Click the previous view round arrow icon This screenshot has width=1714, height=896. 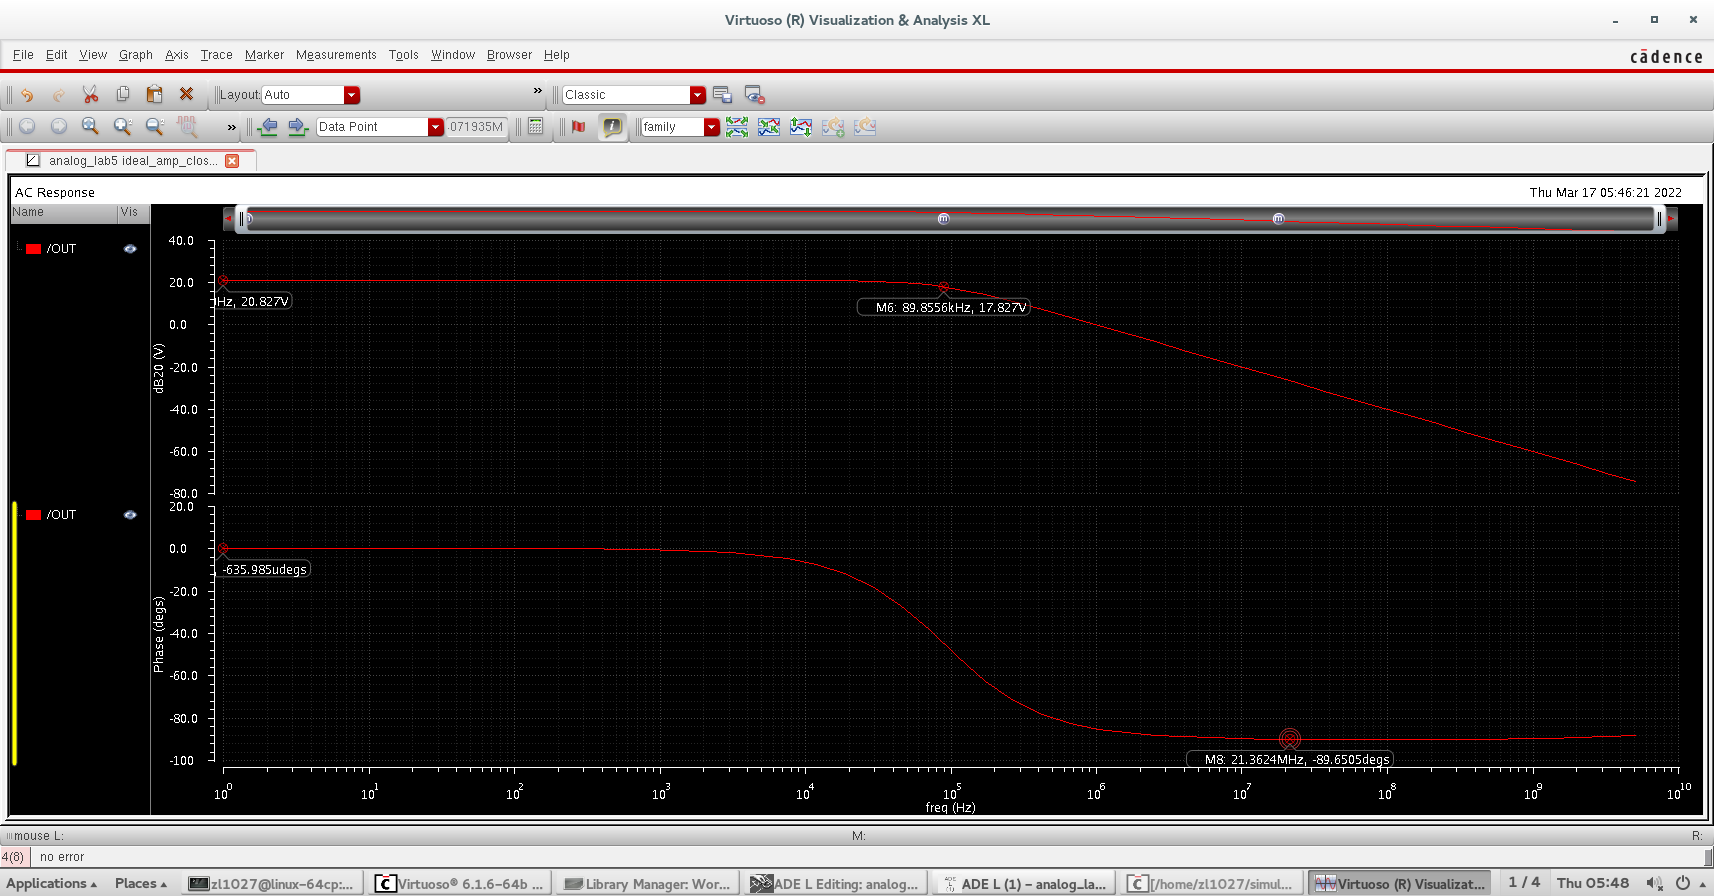pos(27,126)
